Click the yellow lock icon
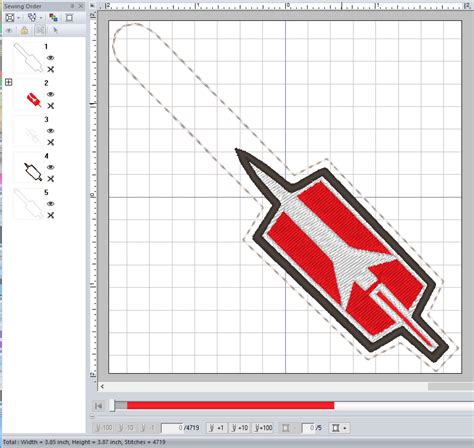474x448 pixels. (24, 30)
